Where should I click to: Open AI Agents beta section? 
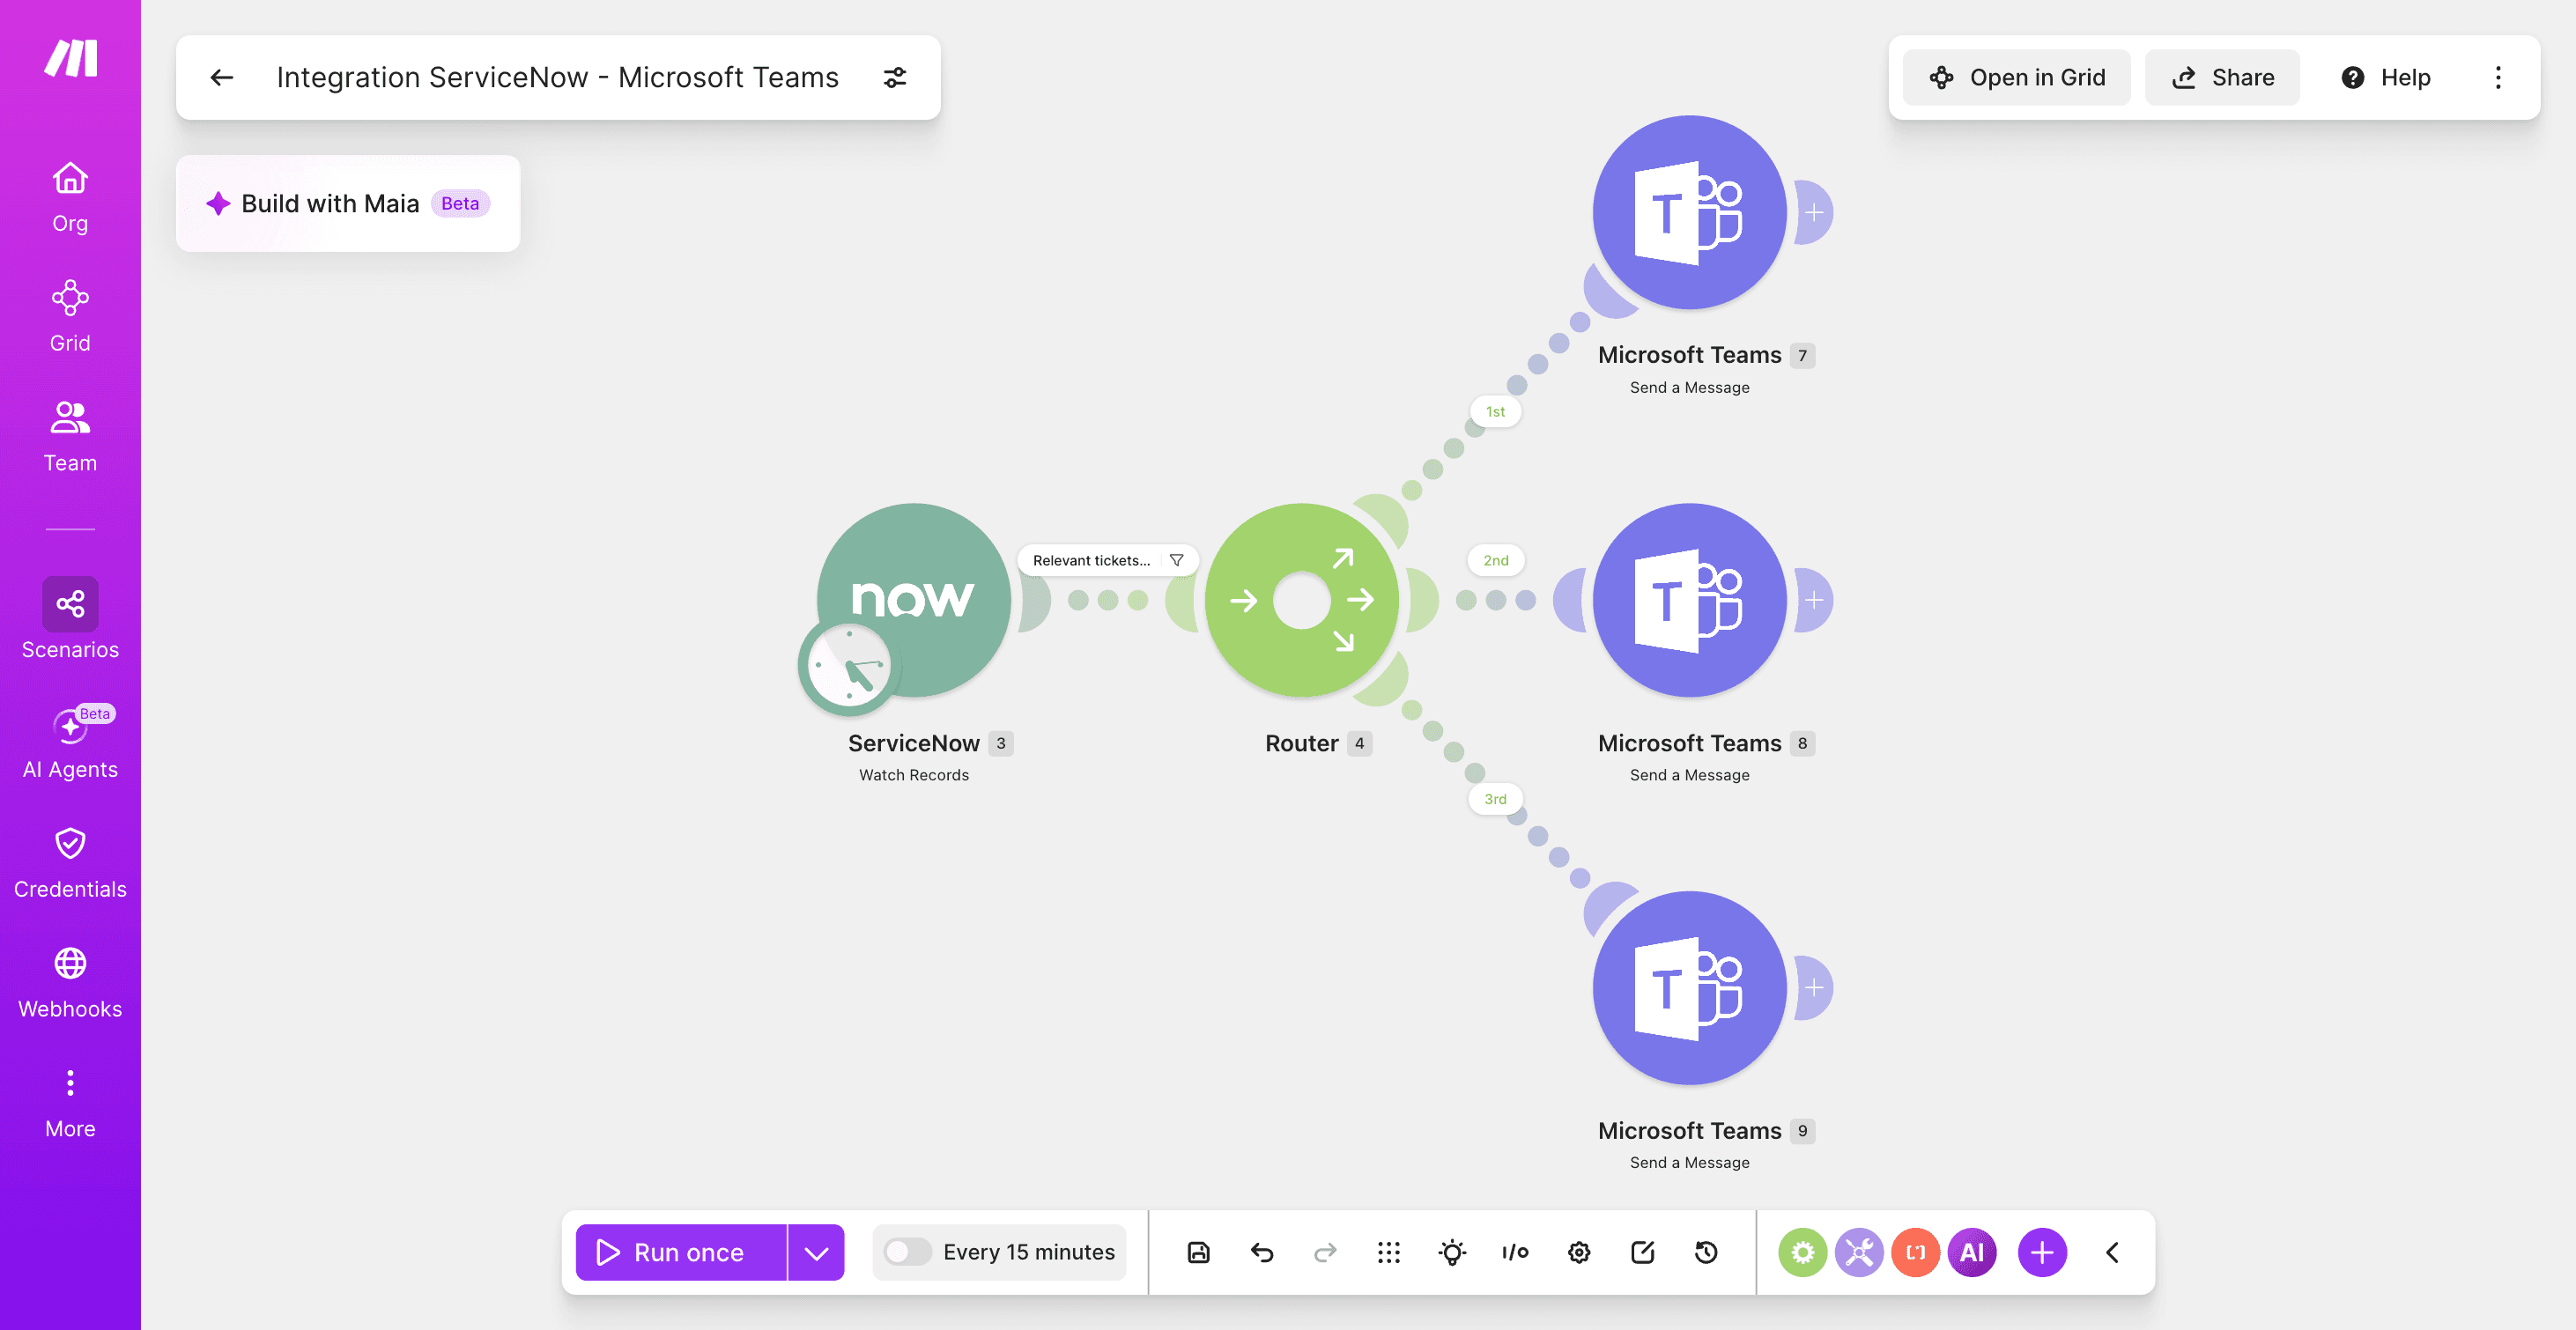pyautogui.click(x=70, y=744)
